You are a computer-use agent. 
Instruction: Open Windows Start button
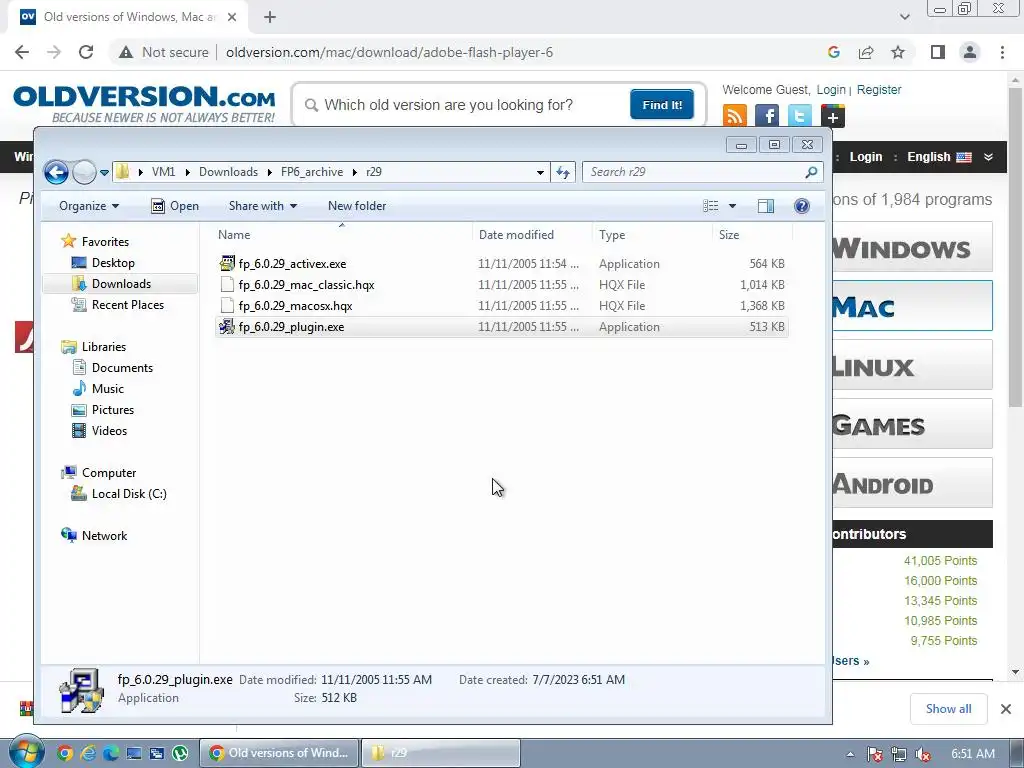[27, 752]
